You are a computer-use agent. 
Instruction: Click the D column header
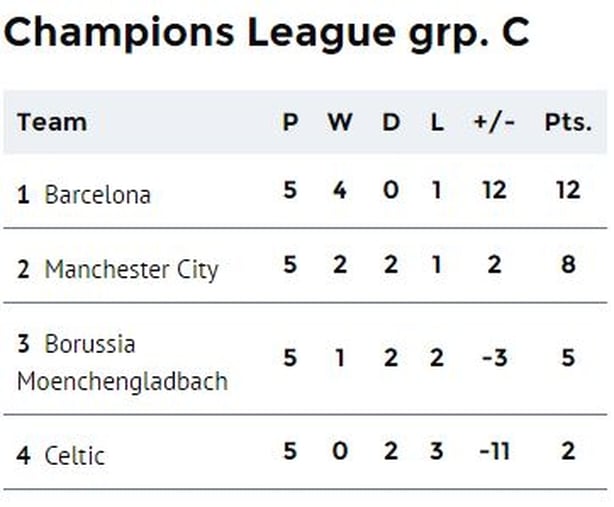[x=391, y=122]
